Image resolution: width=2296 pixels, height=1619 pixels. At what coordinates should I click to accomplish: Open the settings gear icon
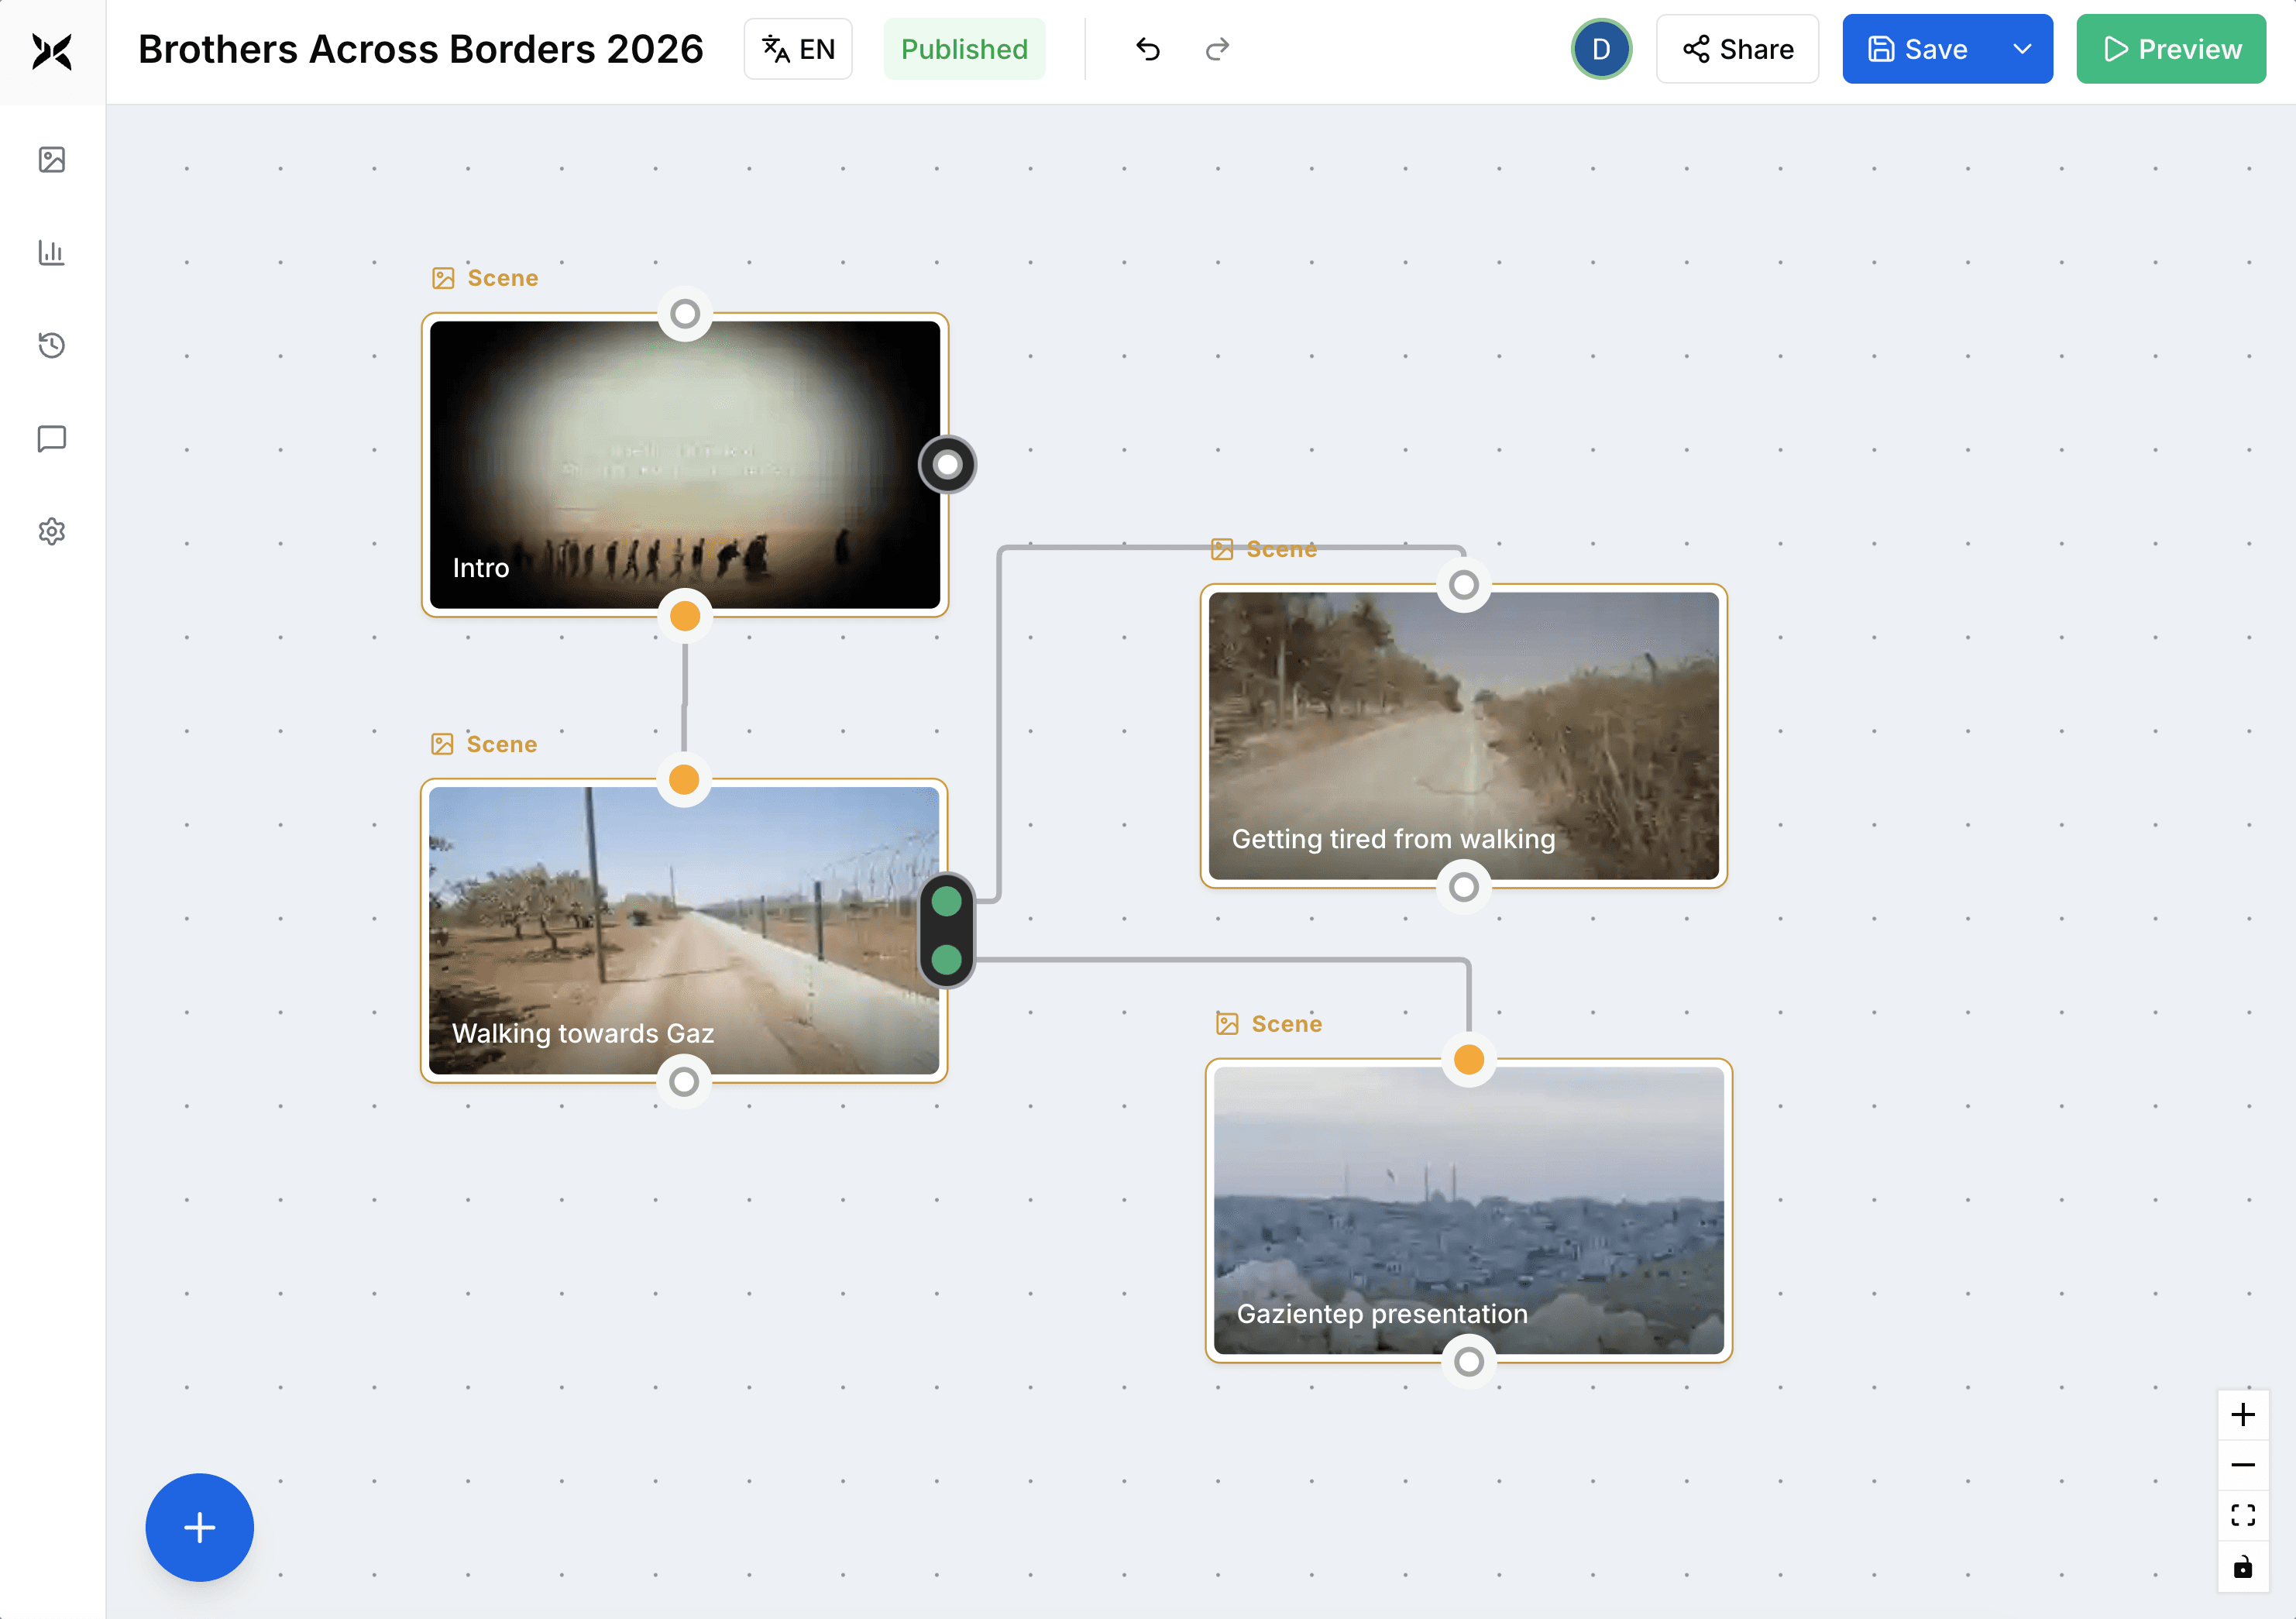pyautogui.click(x=52, y=531)
